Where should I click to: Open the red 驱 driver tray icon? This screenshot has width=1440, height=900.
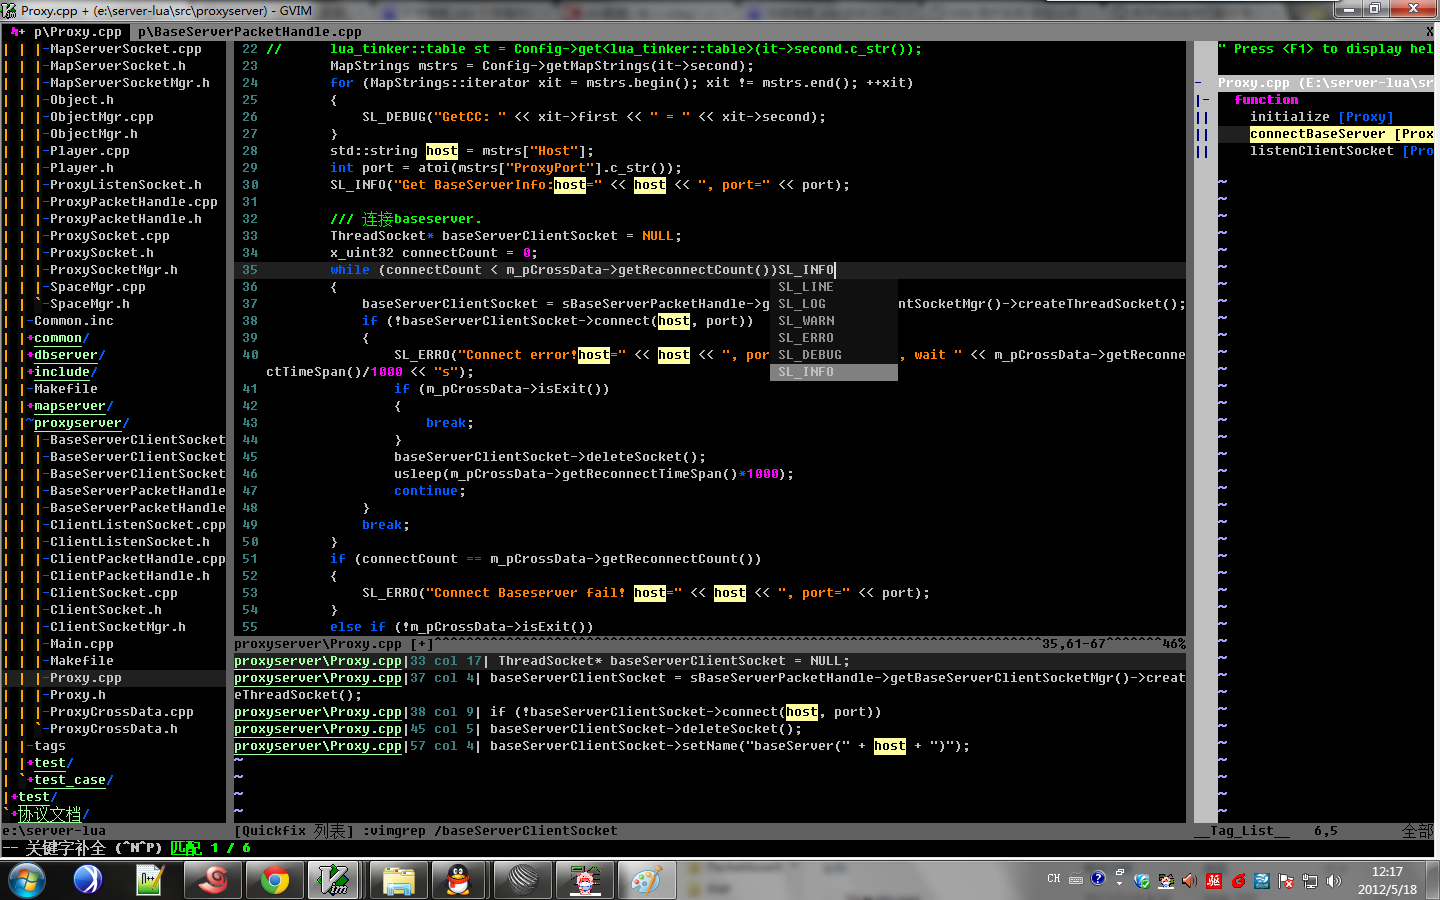(x=1213, y=881)
